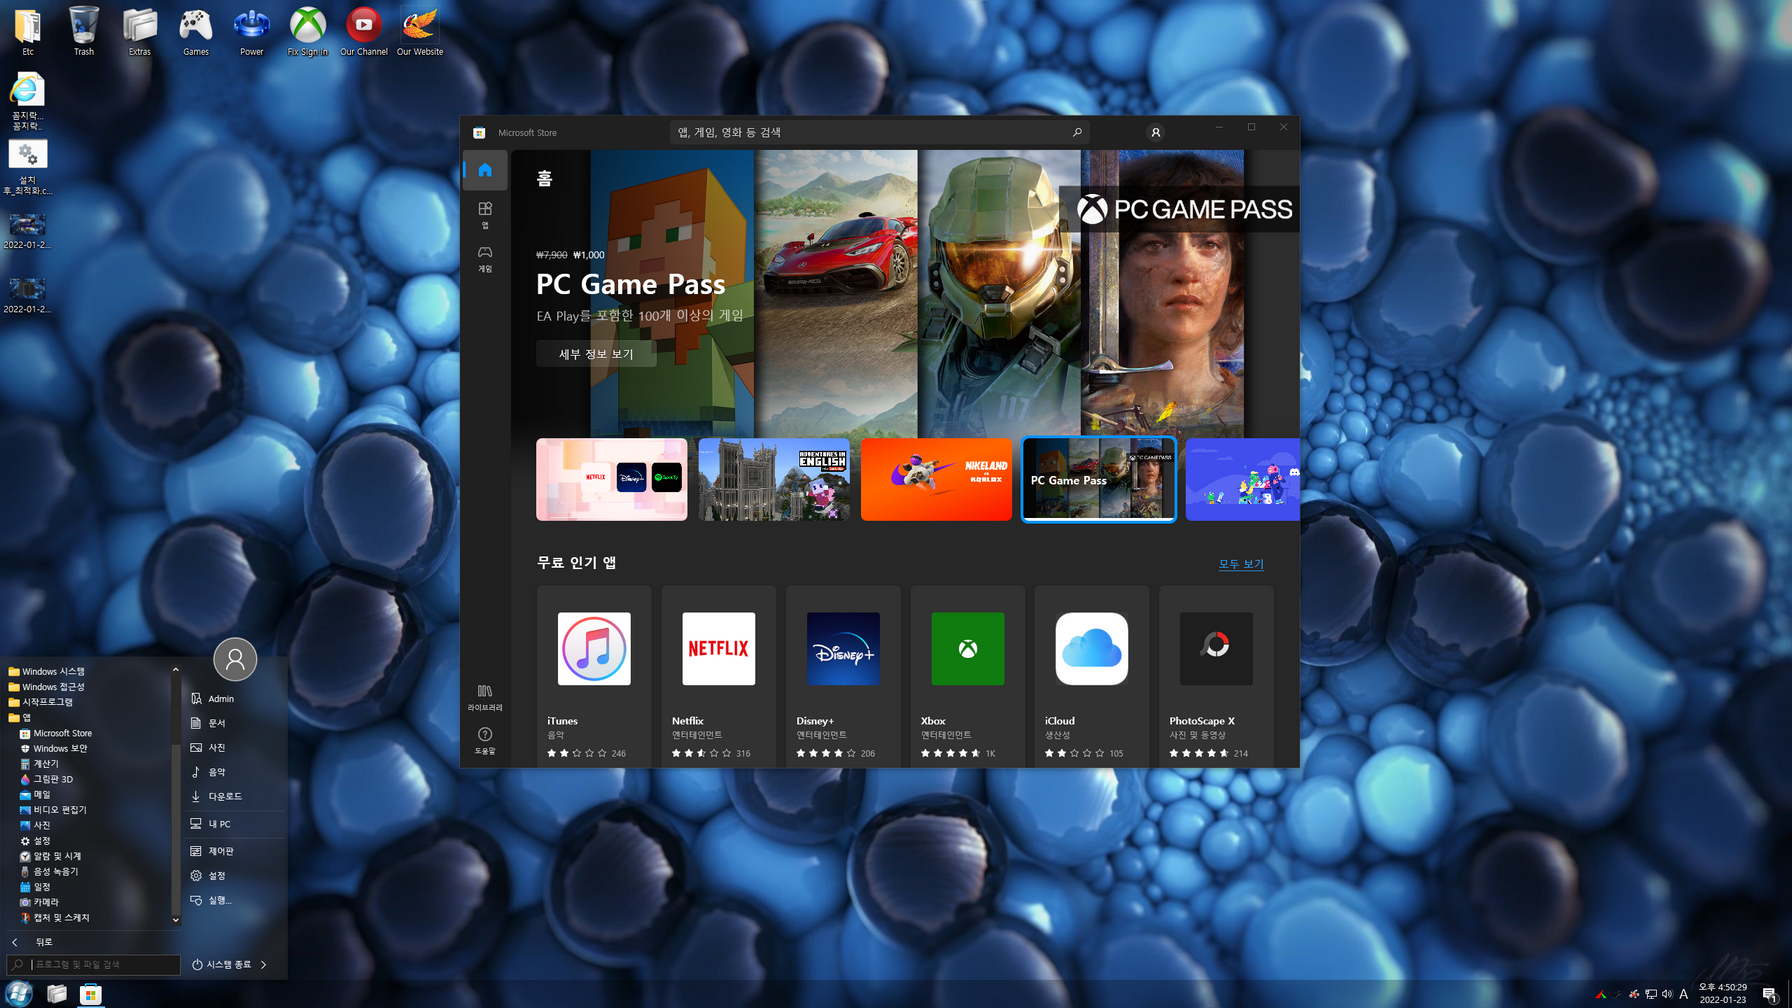Screen dimensions: 1792x1008
Task: Open the Games desktop icon
Action: (196, 32)
